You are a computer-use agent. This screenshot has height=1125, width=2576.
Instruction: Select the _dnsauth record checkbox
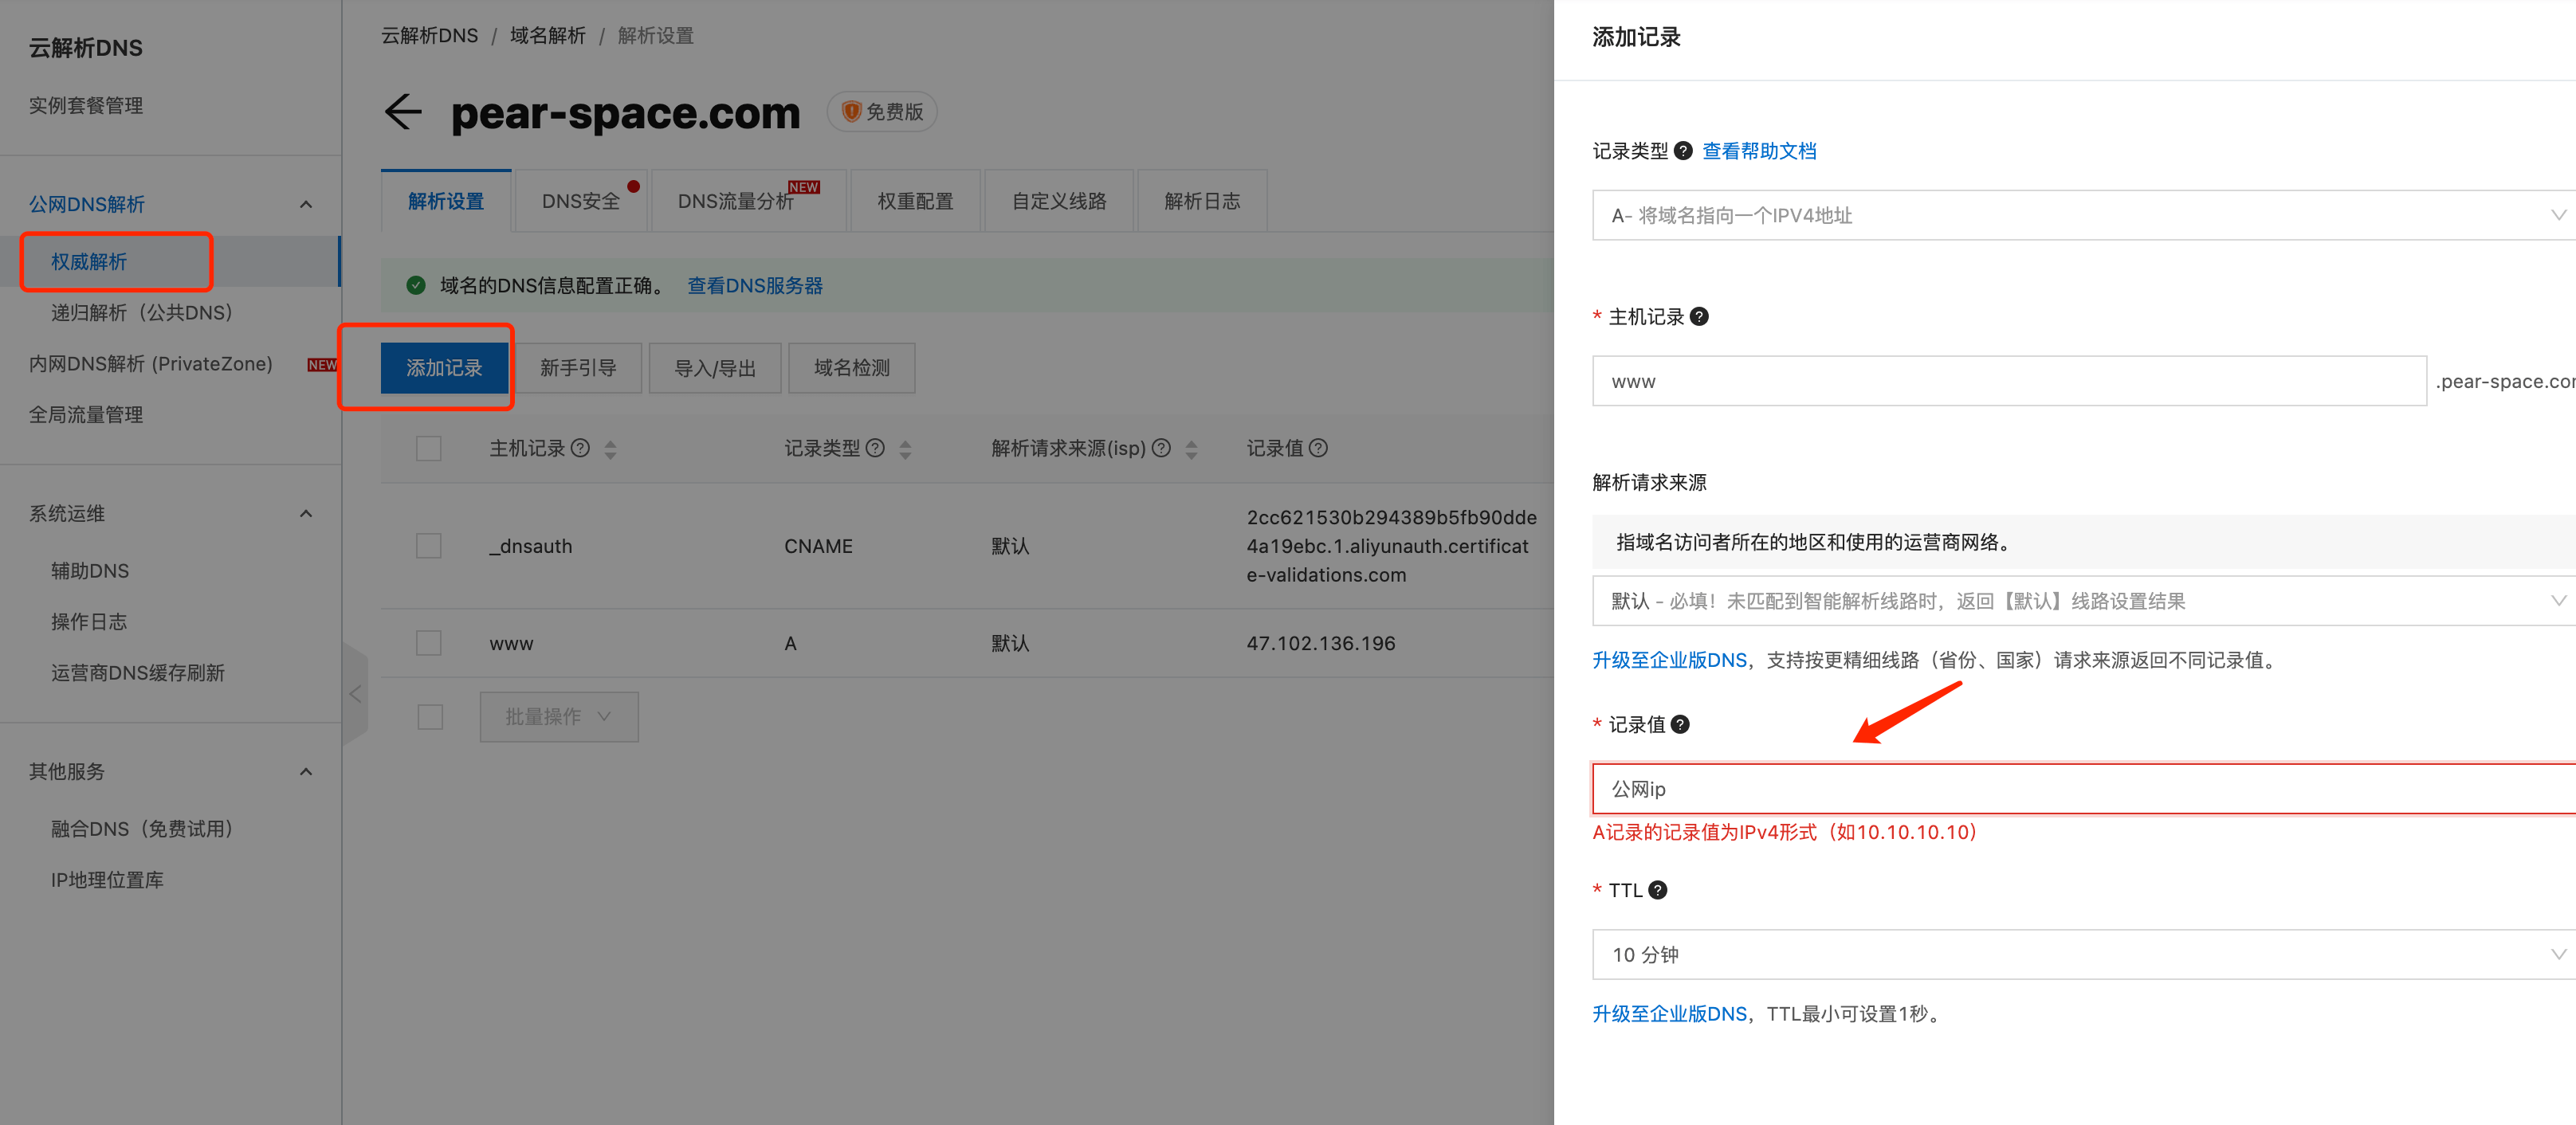(429, 546)
